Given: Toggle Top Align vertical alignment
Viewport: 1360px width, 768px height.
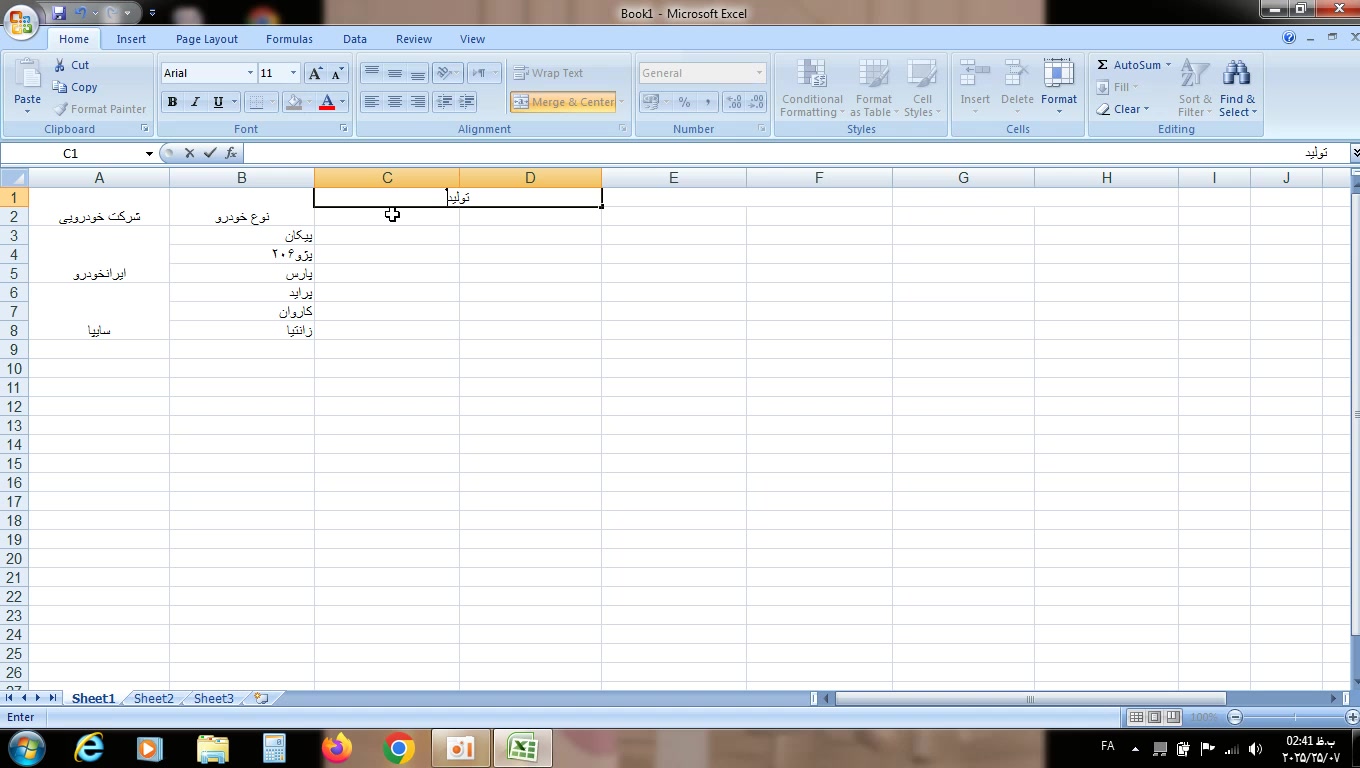Looking at the screenshot, I should (x=372, y=73).
